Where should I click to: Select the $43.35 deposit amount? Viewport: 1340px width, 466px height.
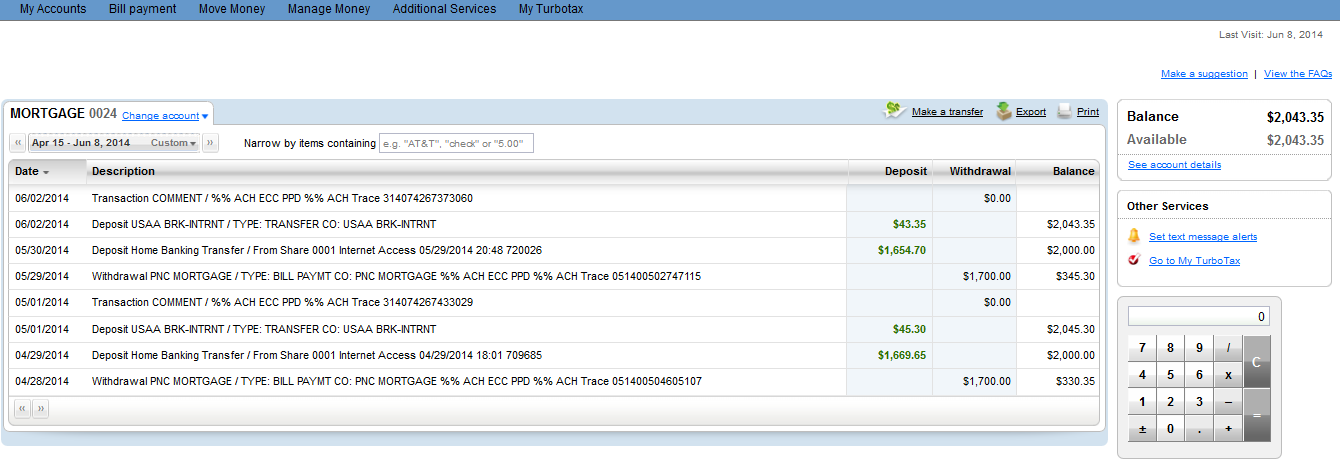(909, 224)
